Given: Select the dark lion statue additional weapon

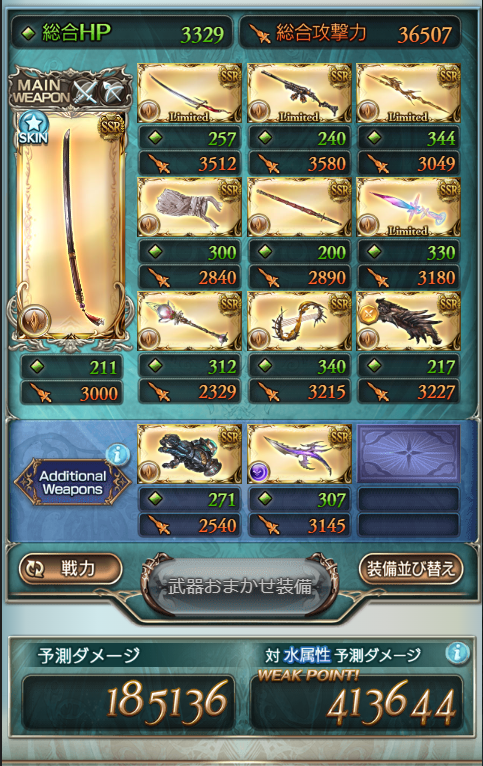Looking at the screenshot, I should click(189, 454).
